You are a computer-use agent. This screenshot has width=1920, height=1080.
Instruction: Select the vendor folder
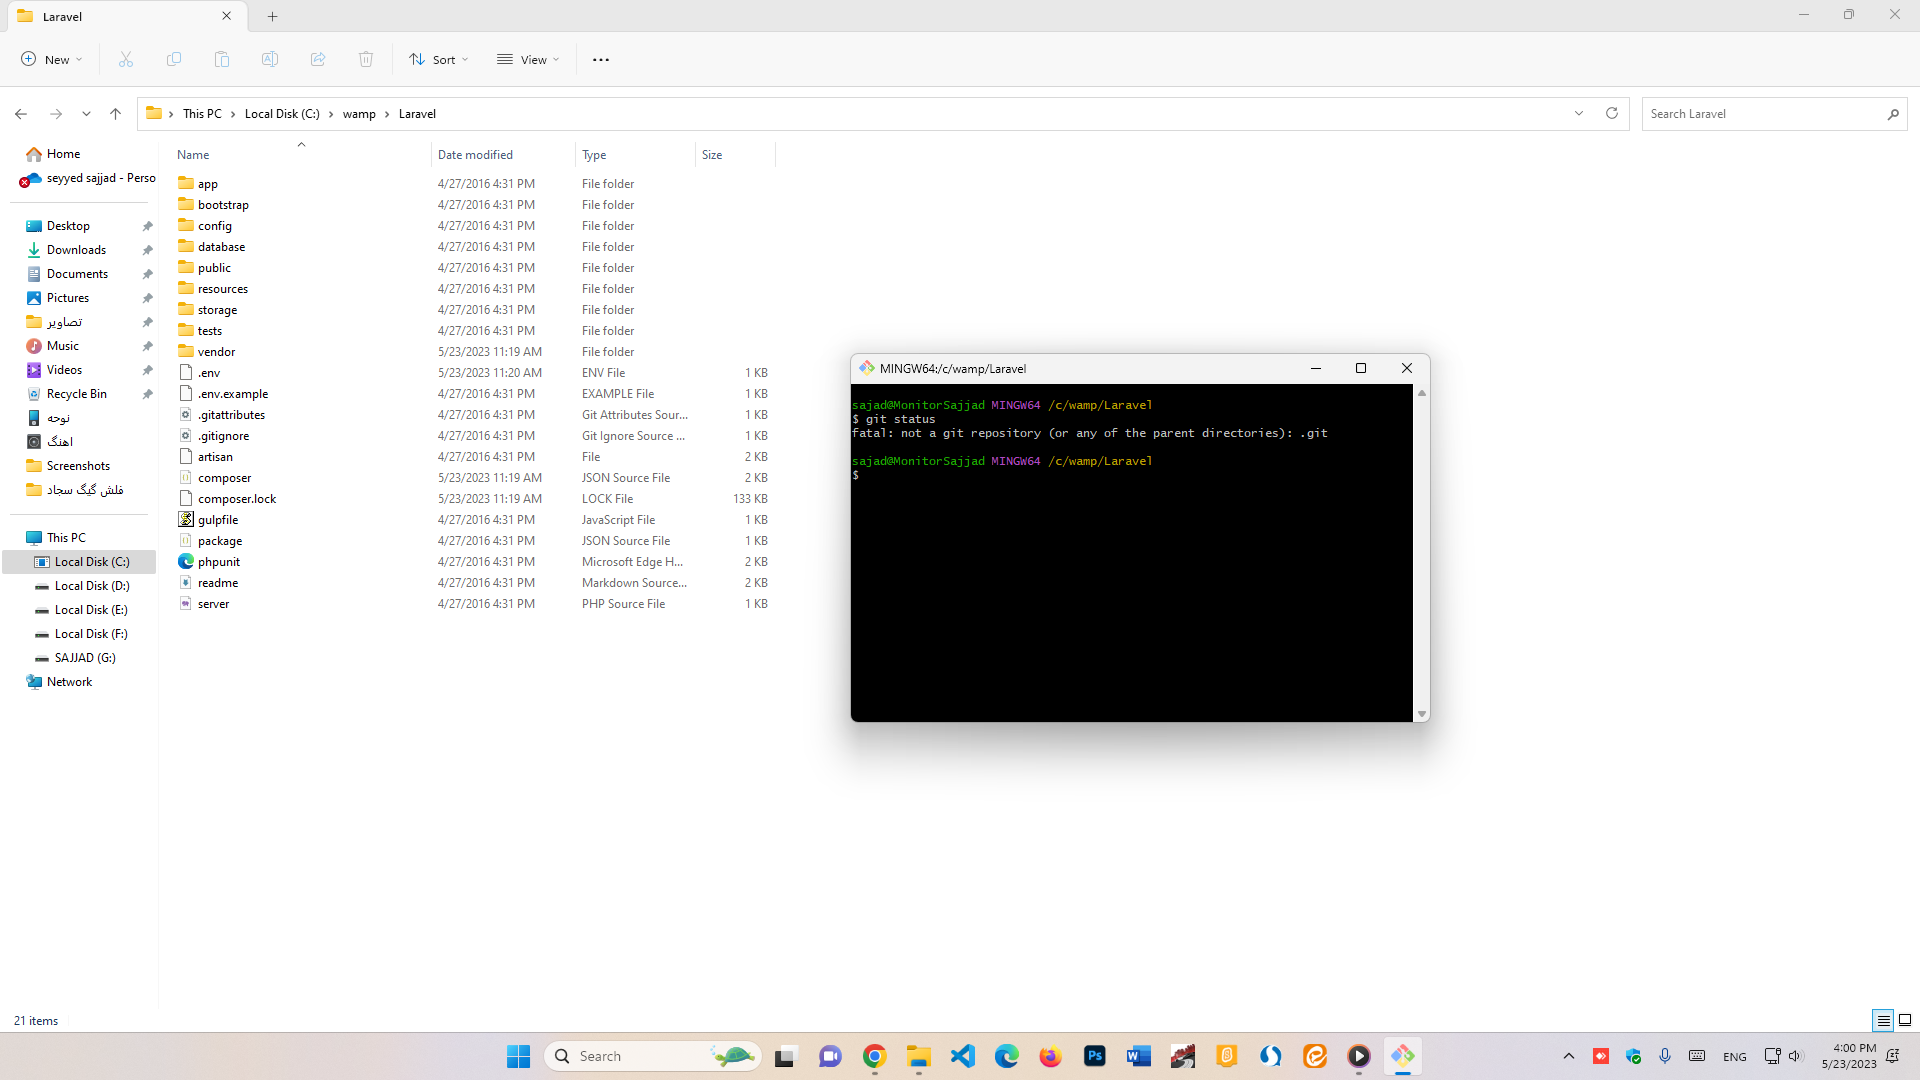[x=216, y=352]
